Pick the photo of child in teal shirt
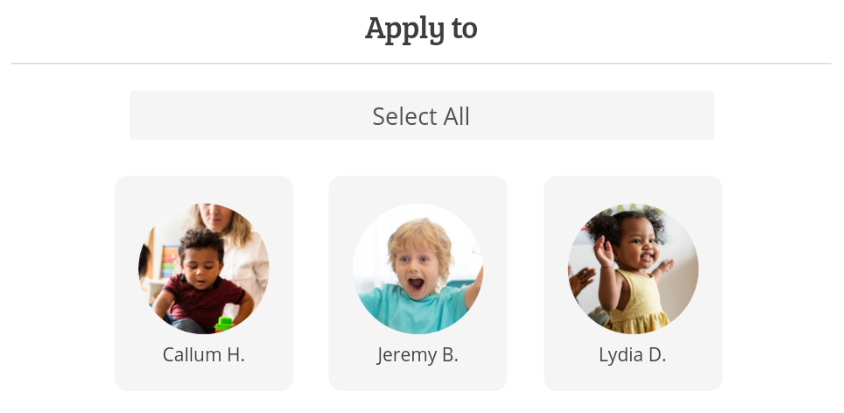The width and height of the screenshot is (844, 413). [417, 268]
